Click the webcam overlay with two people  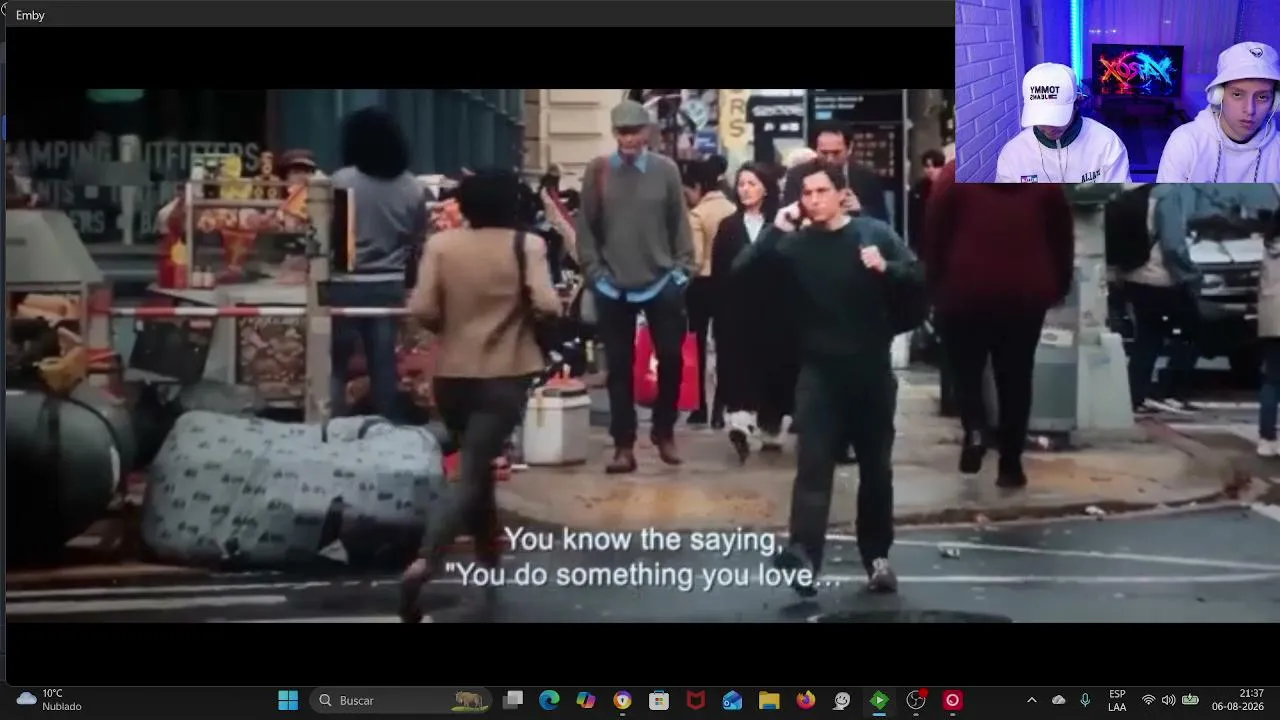pyautogui.click(x=1117, y=92)
